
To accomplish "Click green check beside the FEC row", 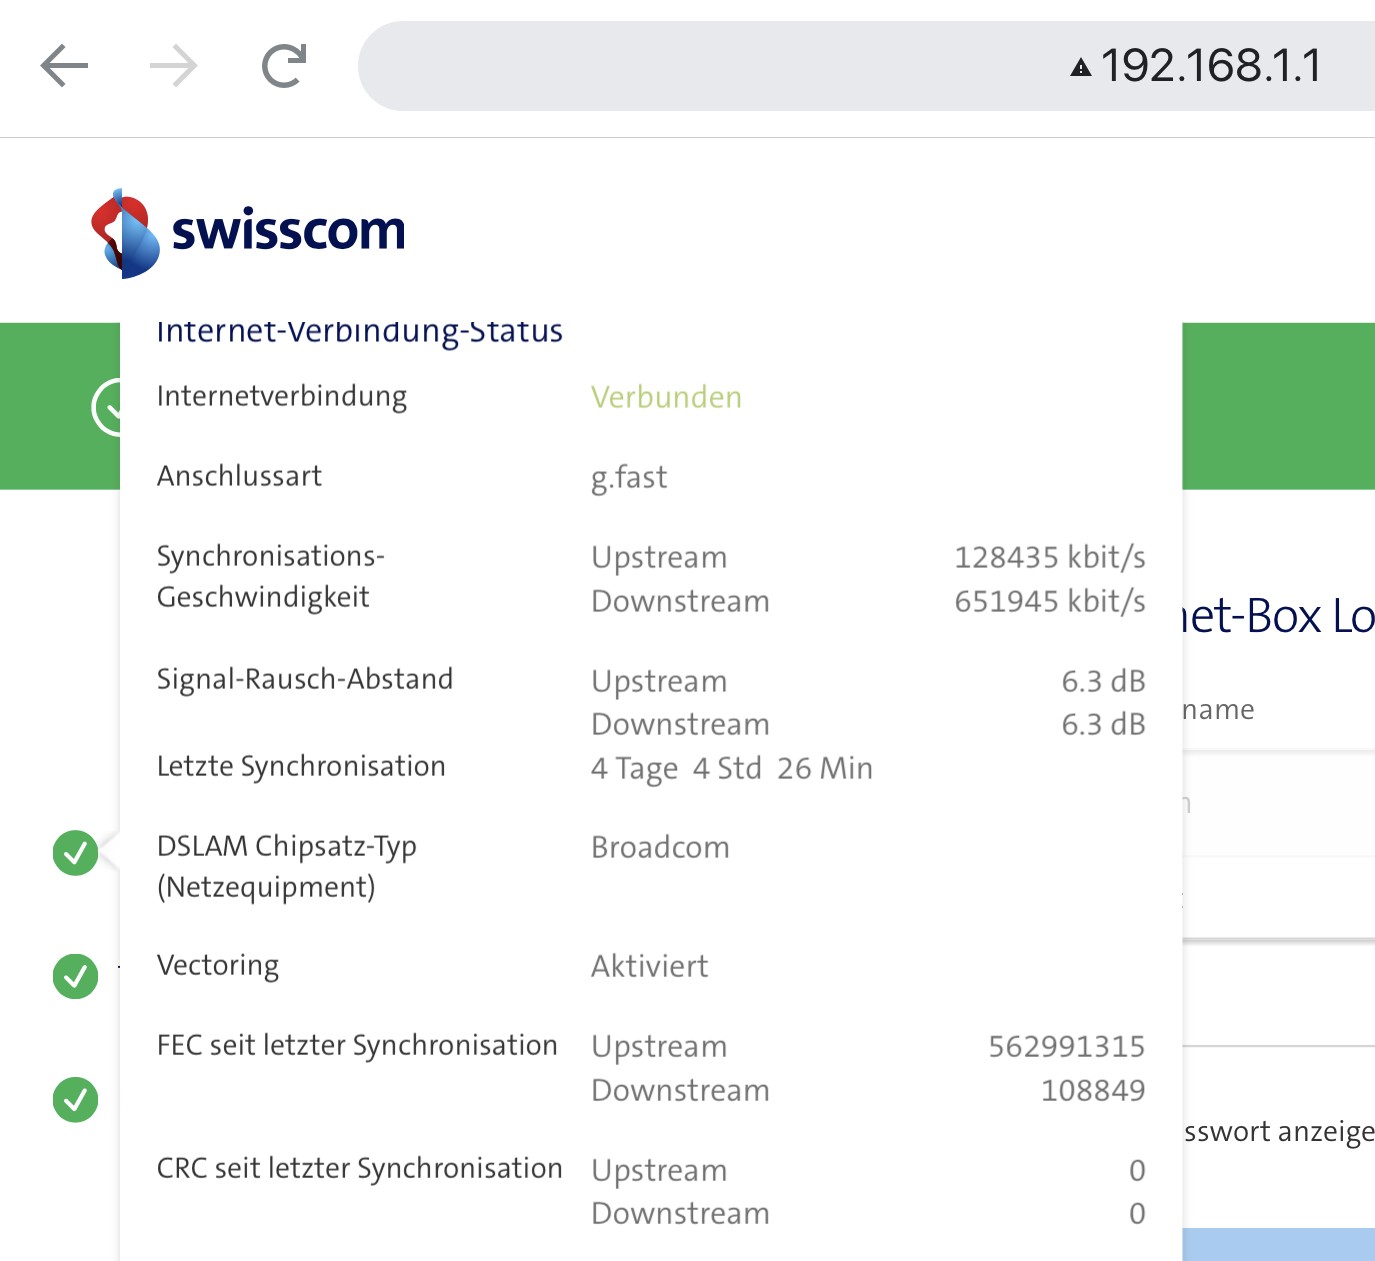I will click(x=75, y=1100).
